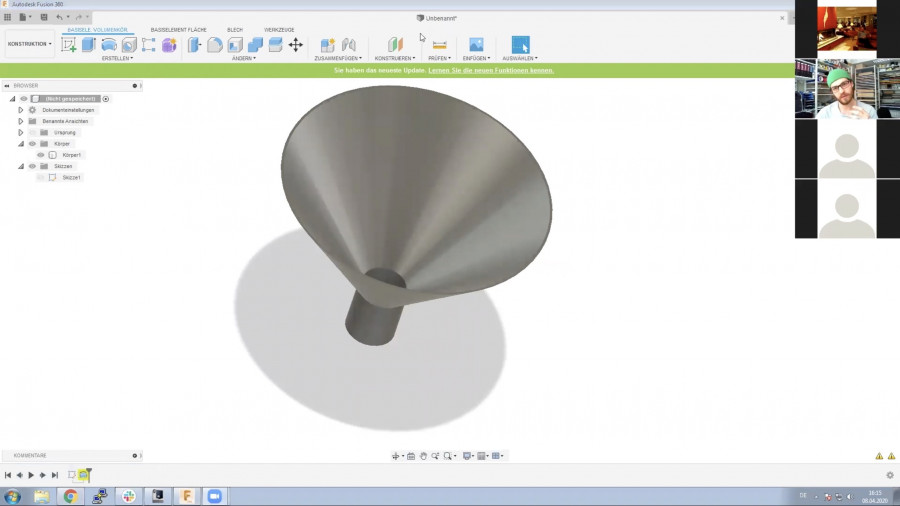Screen dimensions: 900x506
Task: Click the timeline settings gear icon
Action: pos(890,475)
